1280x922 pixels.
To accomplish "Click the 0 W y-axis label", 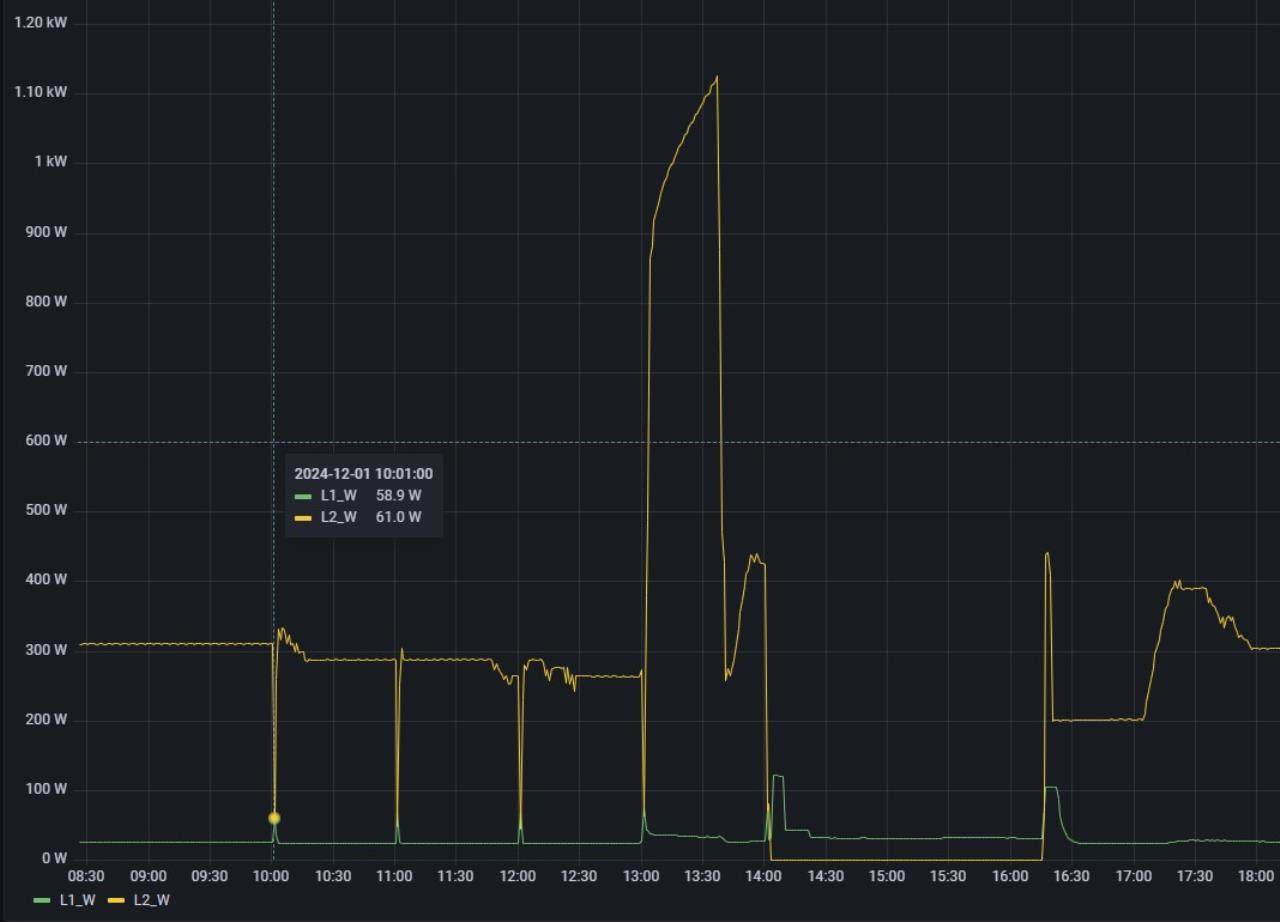I will pos(55,858).
